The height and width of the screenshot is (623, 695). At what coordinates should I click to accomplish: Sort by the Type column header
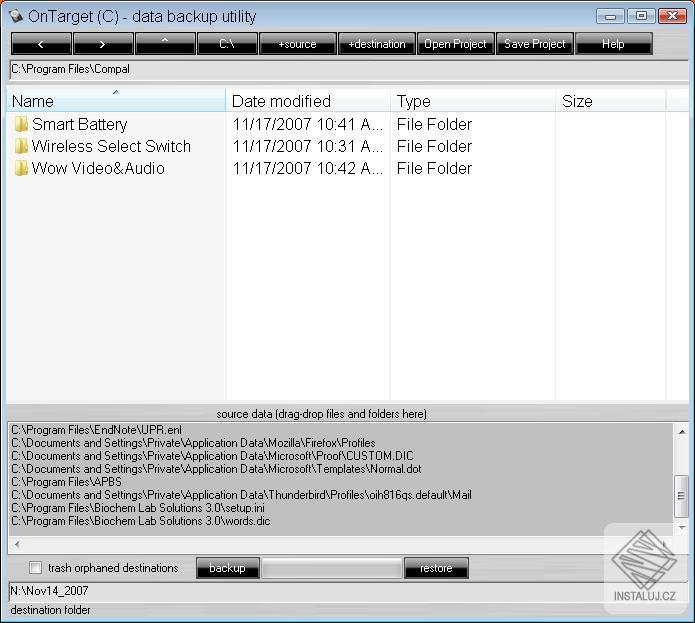click(x=472, y=101)
